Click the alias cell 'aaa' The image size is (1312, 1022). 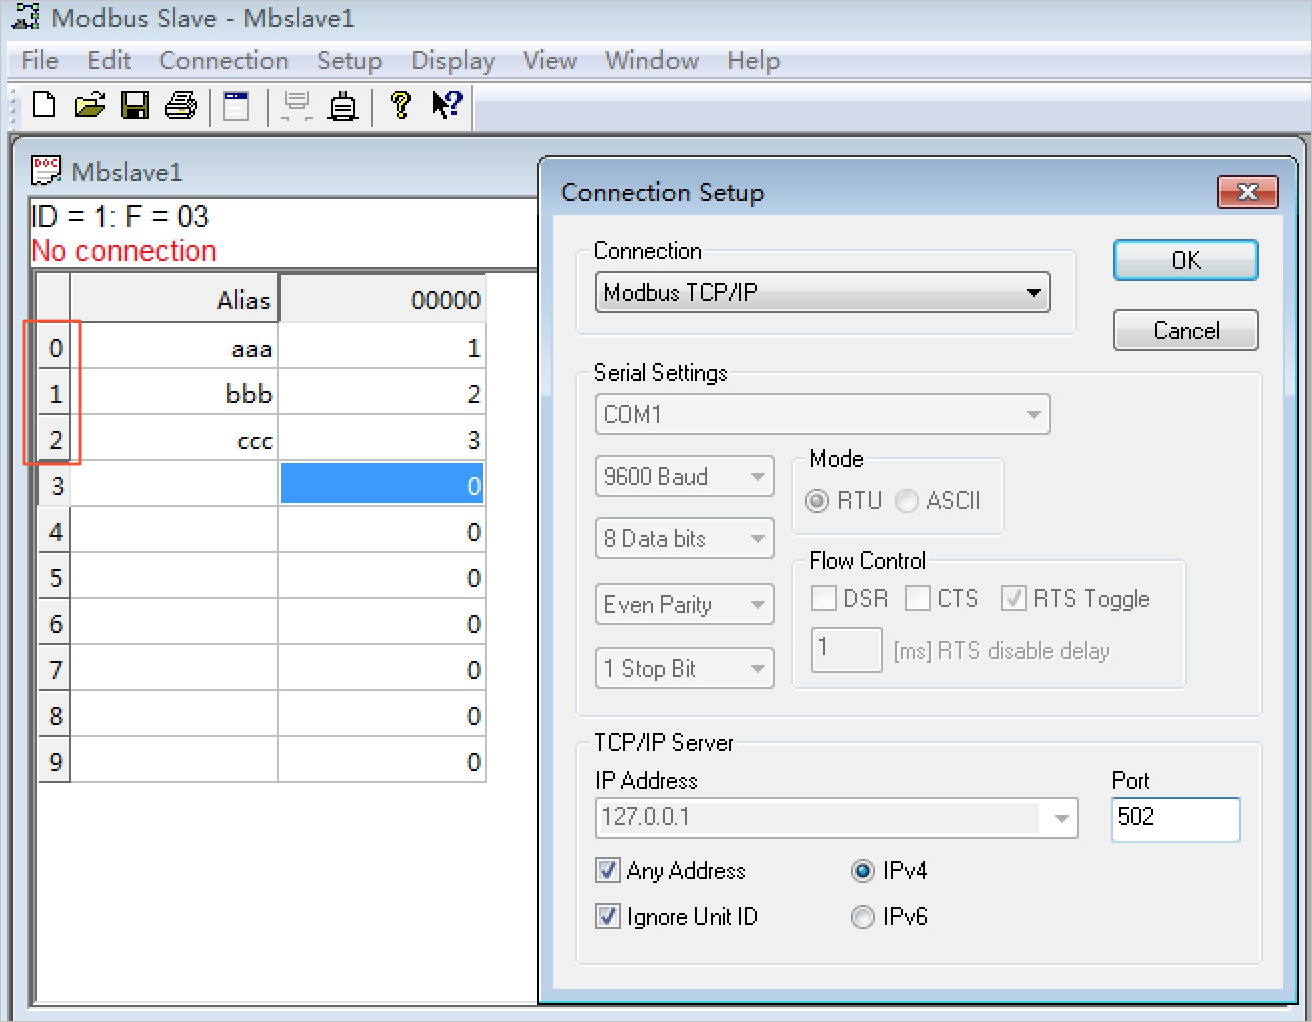coord(175,347)
